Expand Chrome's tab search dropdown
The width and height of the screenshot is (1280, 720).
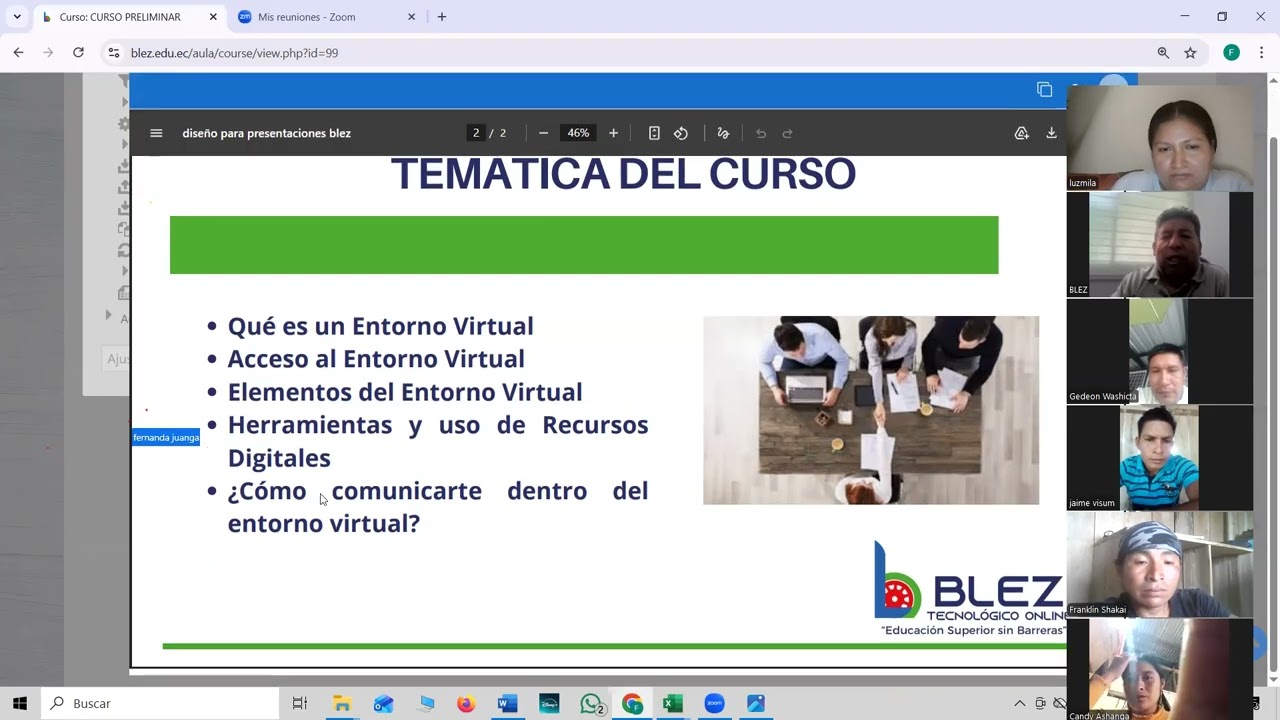[17, 17]
